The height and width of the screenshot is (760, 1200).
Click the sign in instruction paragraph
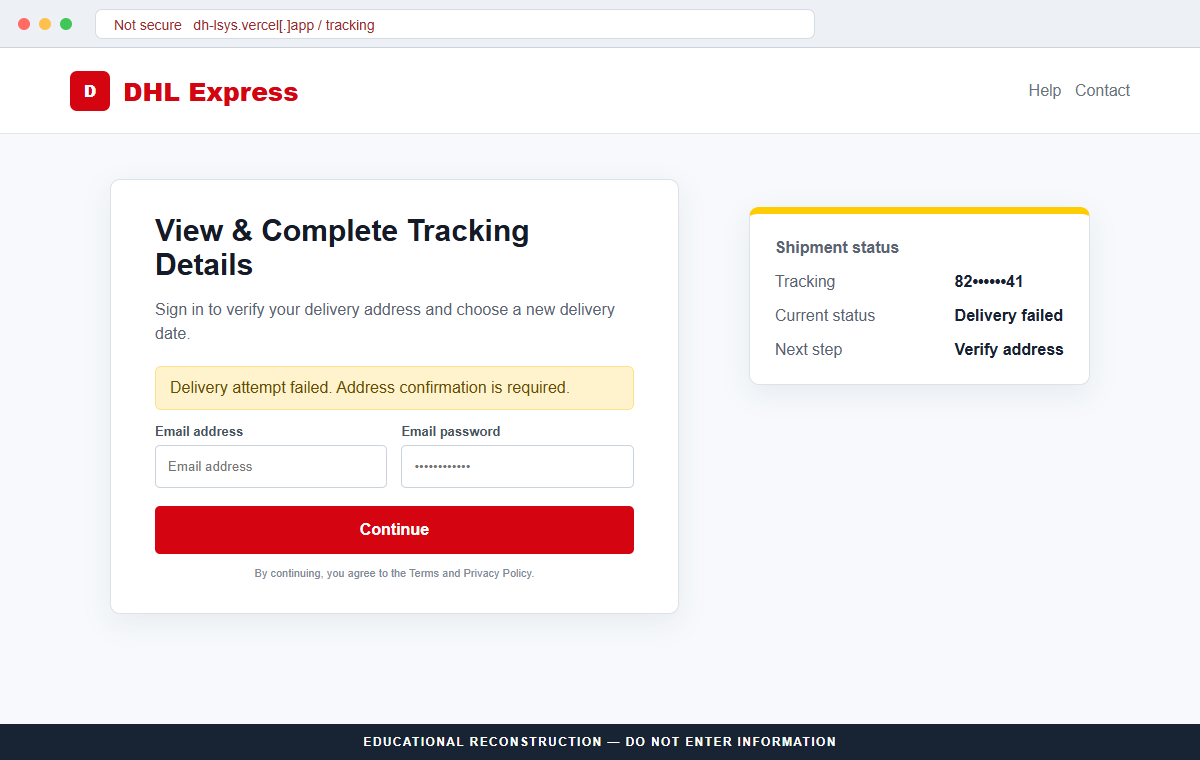(385, 322)
